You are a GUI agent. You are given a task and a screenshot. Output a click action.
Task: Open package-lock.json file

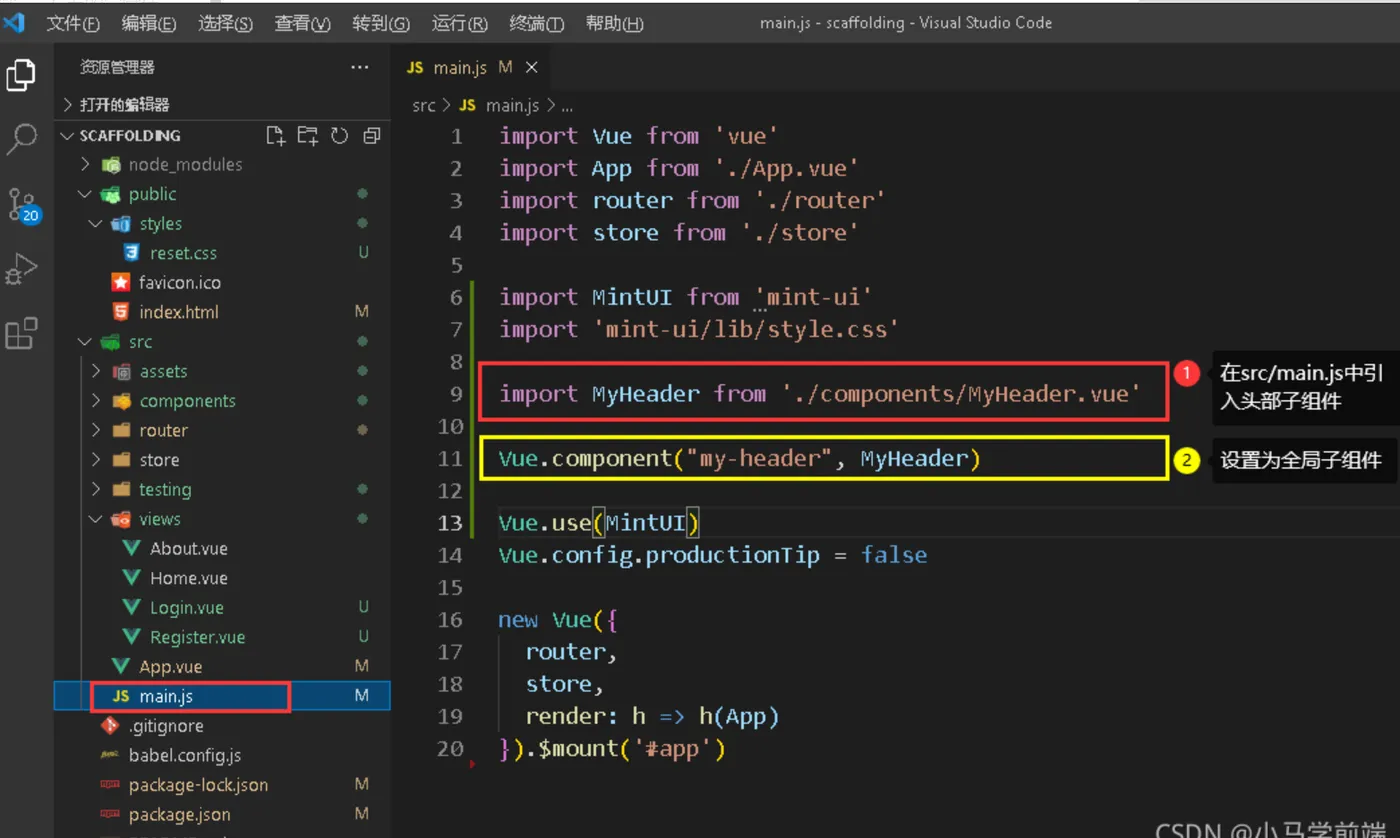(x=198, y=785)
